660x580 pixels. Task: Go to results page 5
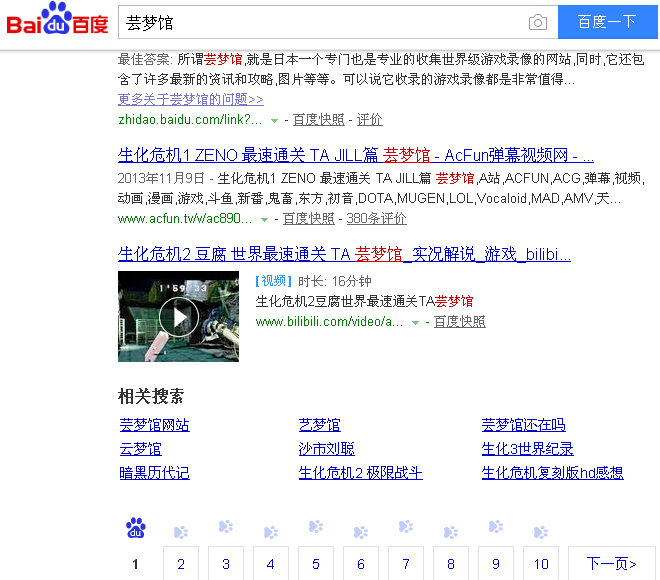point(316,563)
